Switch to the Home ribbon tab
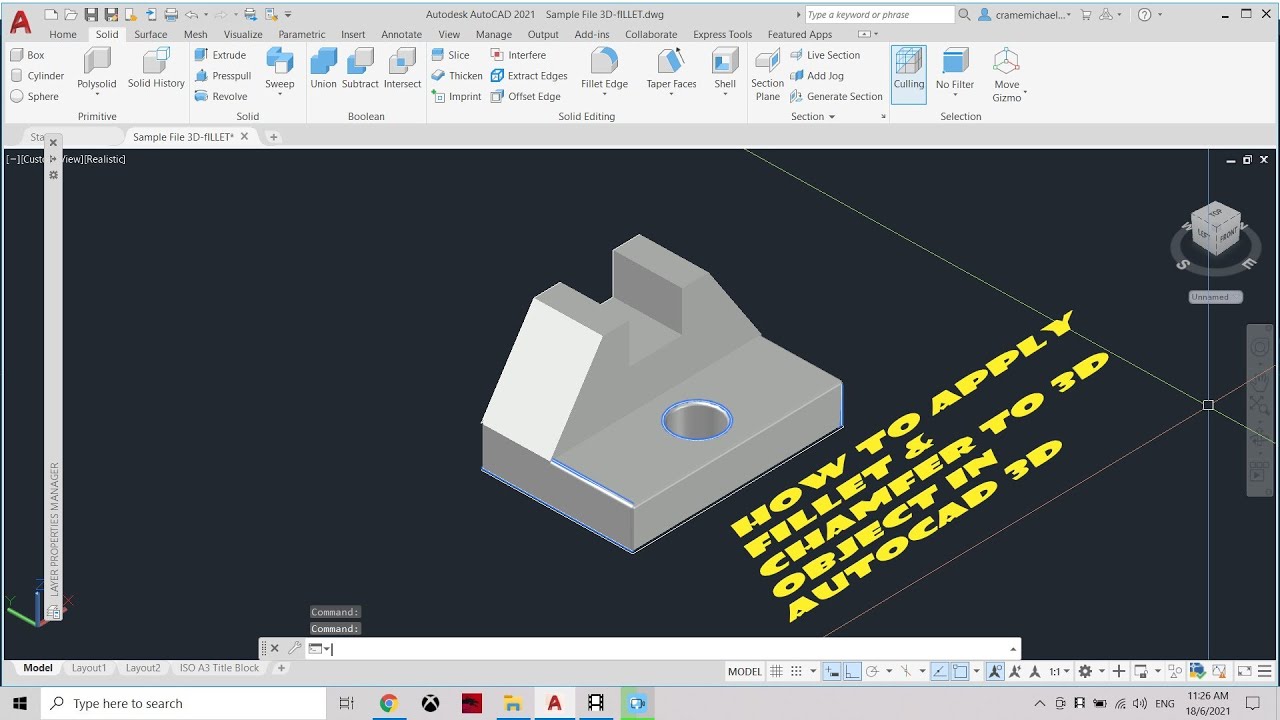 coord(63,34)
